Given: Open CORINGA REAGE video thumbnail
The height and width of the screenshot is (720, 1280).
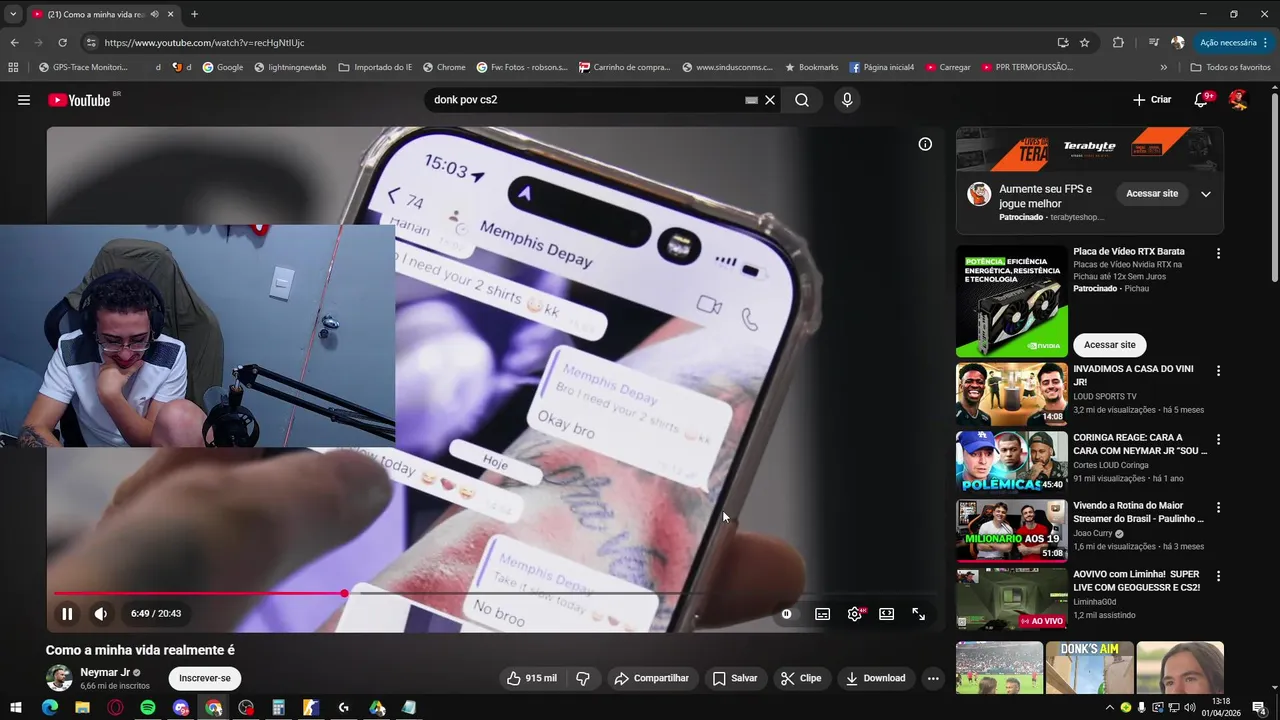Looking at the screenshot, I should (1012, 463).
